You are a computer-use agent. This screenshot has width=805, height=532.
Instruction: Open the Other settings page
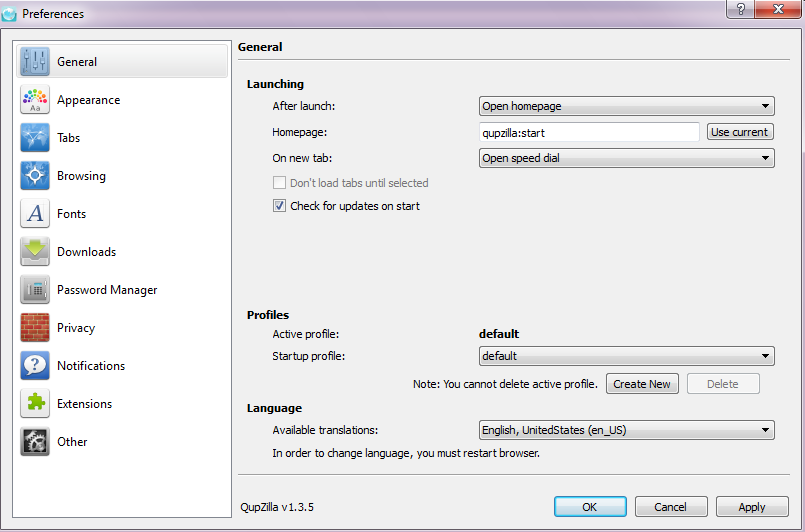coord(122,442)
